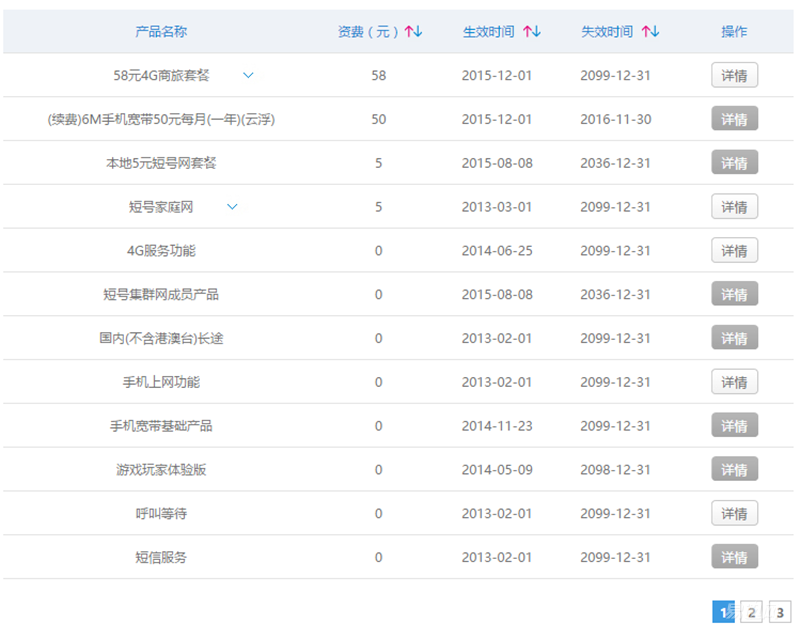Sort 生效时间 column descending
Screen dimensions: 800x630
click(x=538, y=31)
